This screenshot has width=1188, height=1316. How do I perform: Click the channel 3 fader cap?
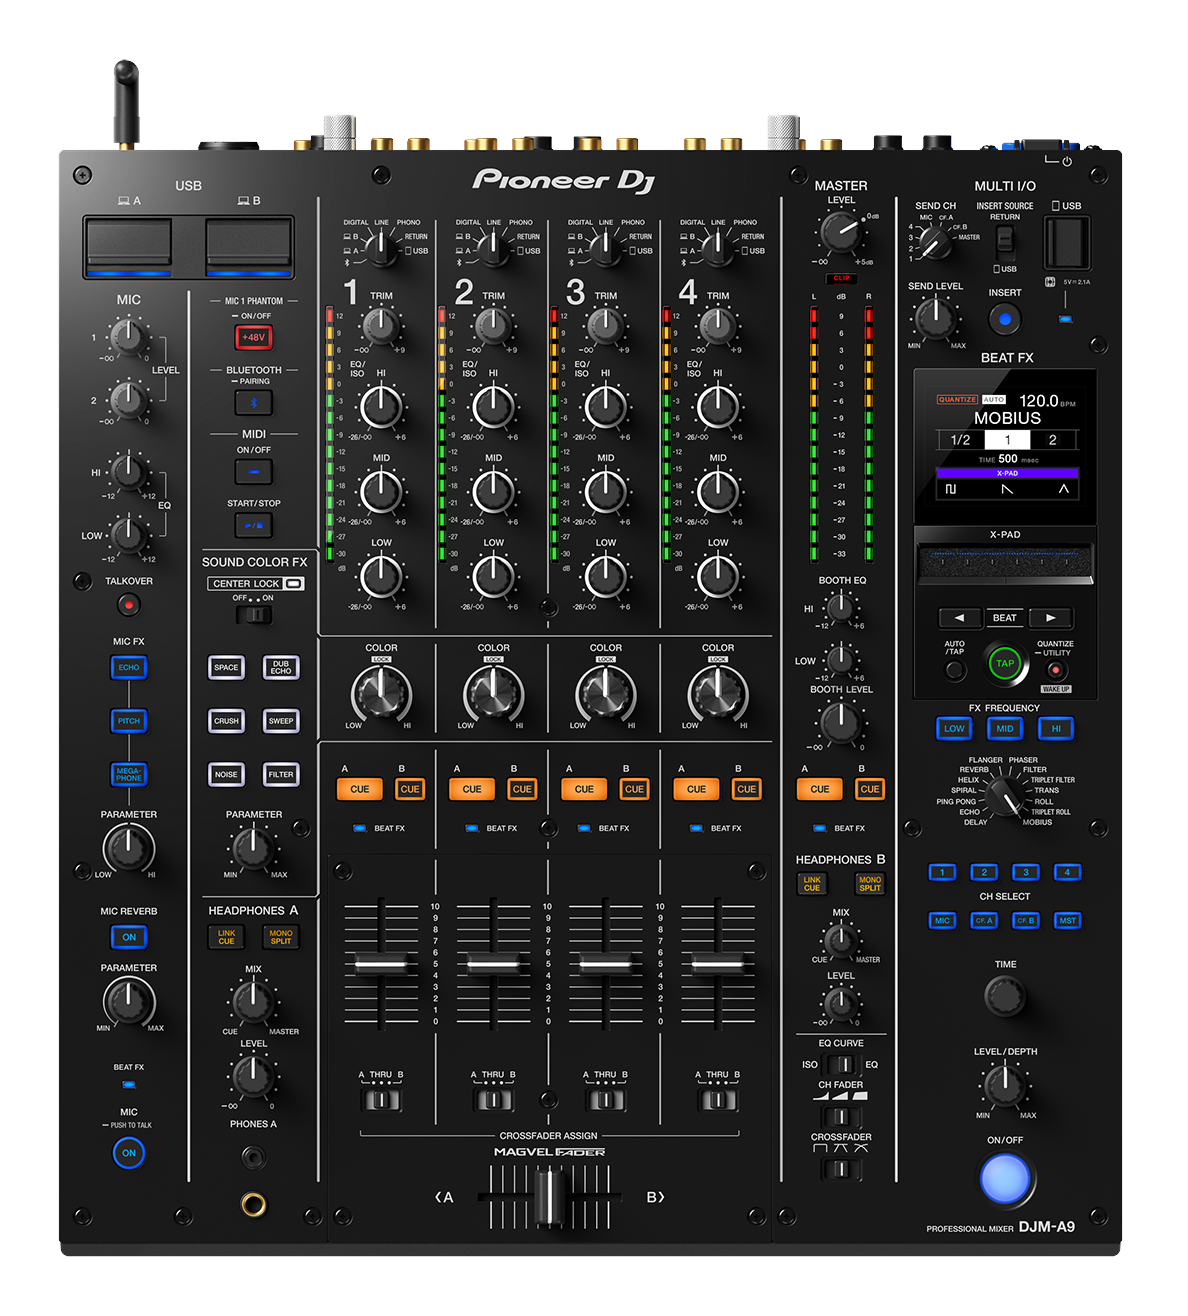(605, 965)
